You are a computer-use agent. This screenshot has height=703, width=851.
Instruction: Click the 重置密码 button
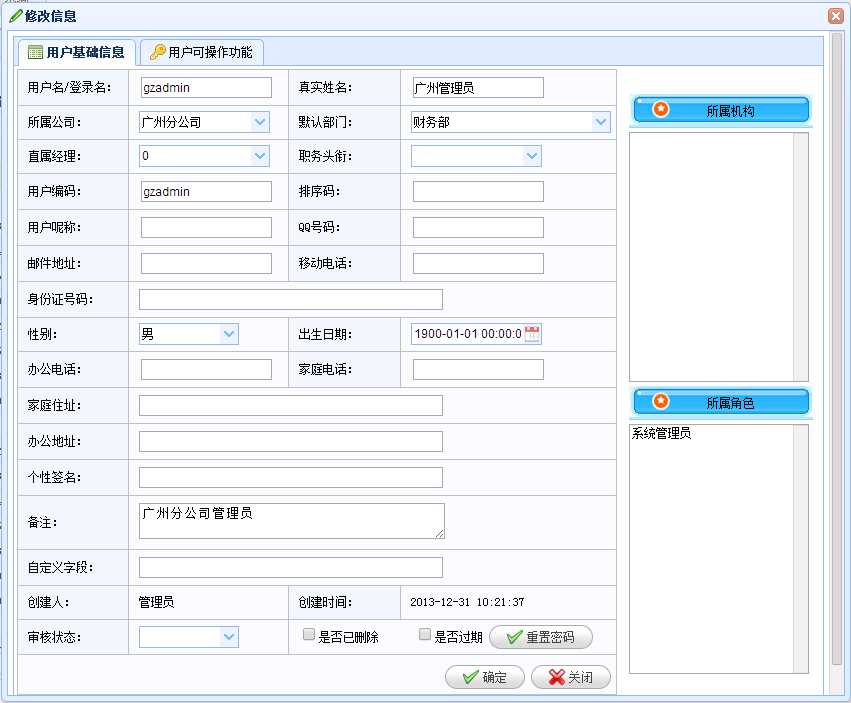click(x=541, y=637)
